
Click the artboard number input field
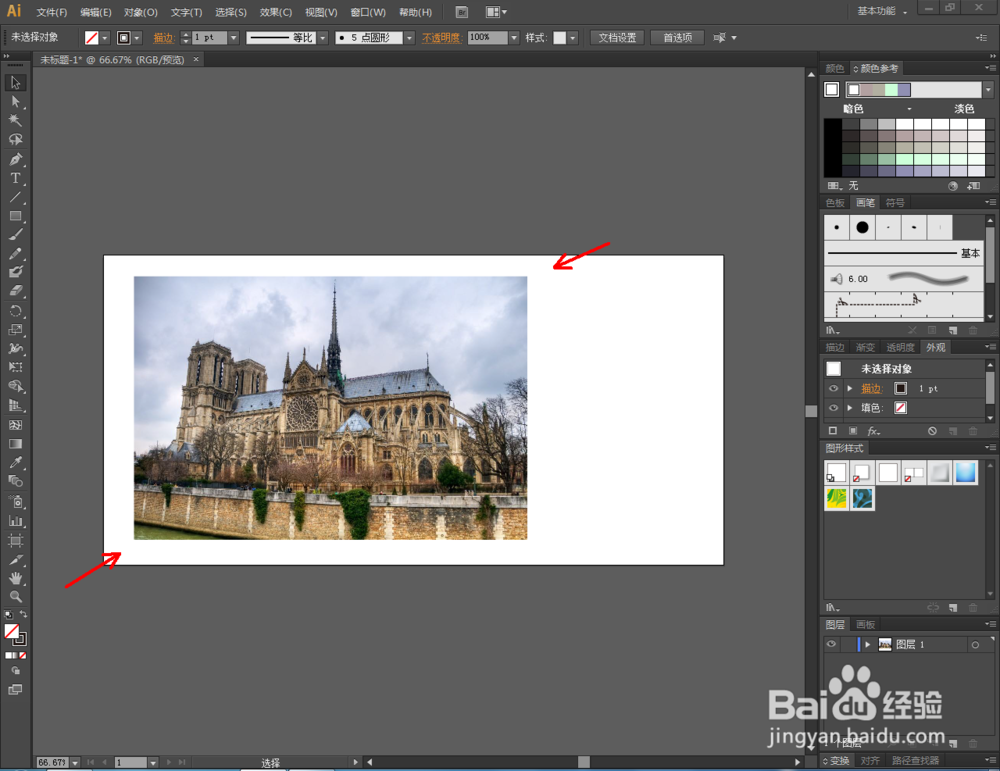click(x=131, y=762)
